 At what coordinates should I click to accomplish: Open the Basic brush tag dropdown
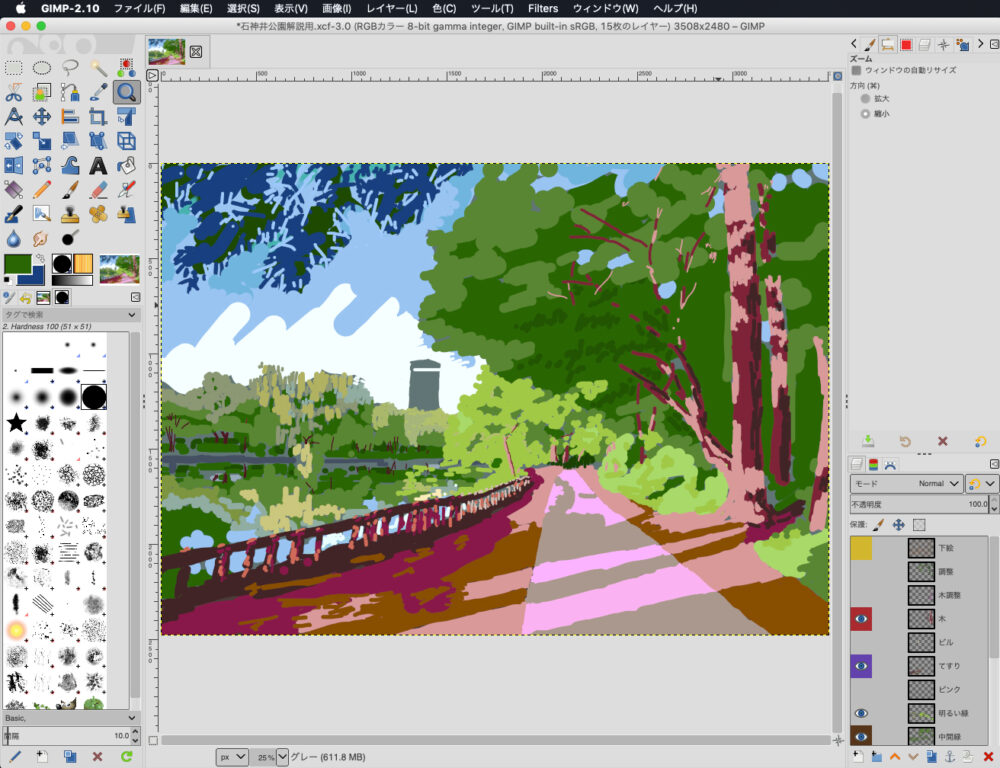(x=70, y=718)
